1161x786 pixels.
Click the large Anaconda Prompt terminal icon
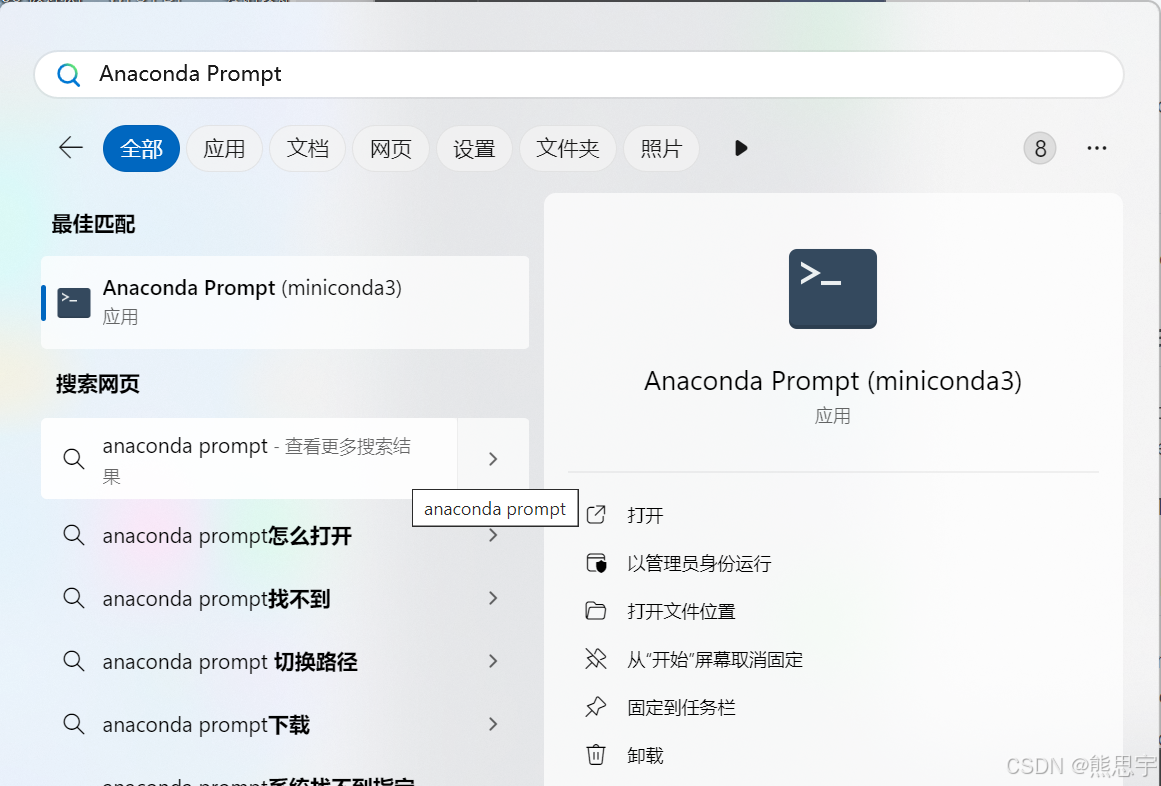tap(832, 289)
